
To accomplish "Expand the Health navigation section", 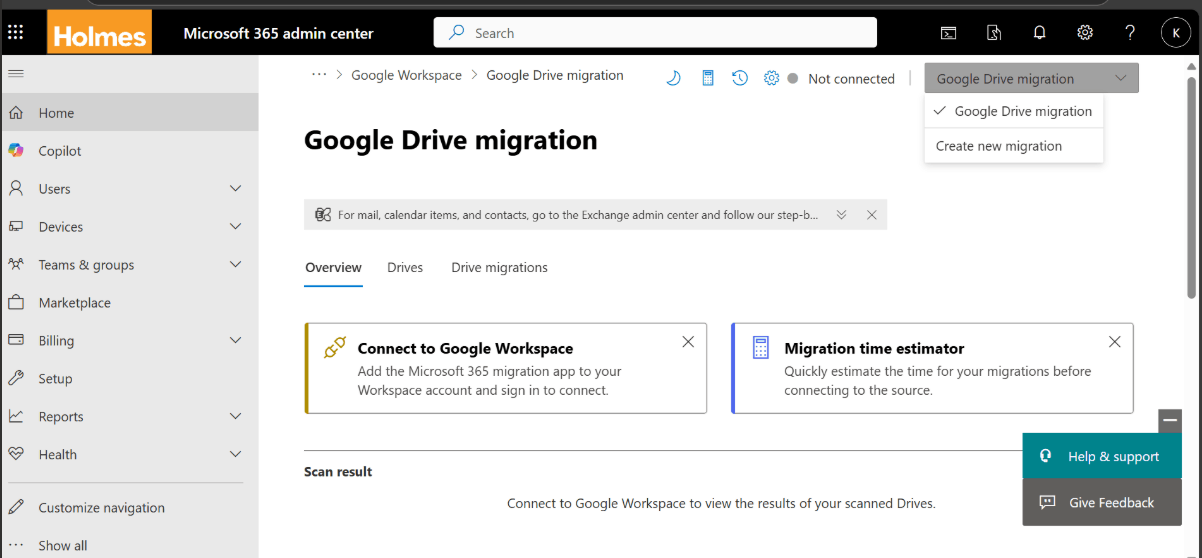I will (x=236, y=454).
